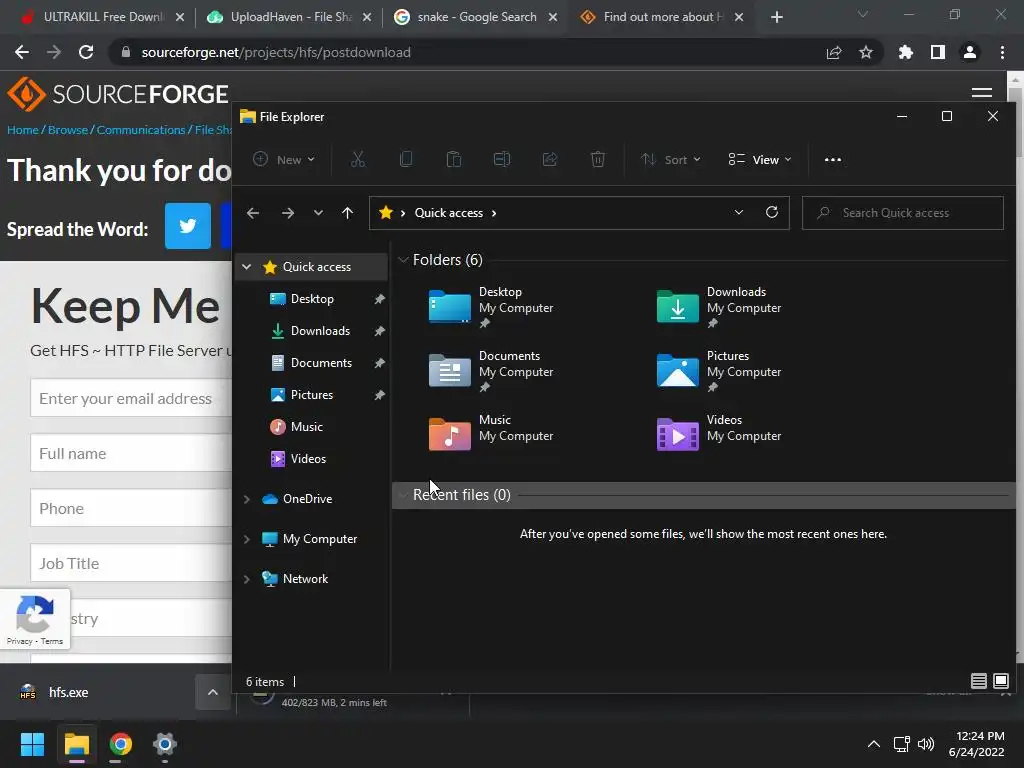This screenshot has height=768, width=1024.
Task: Open the Videos folder tile
Action: (x=721, y=434)
